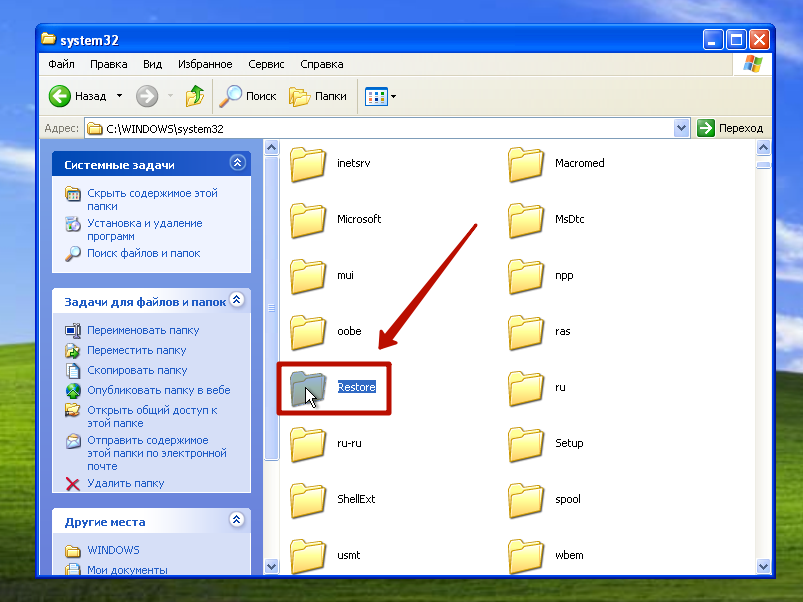Image resolution: width=803 pixels, height=602 pixels.
Task: Open Установка и удаление программ link
Action: [x=144, y=230]
